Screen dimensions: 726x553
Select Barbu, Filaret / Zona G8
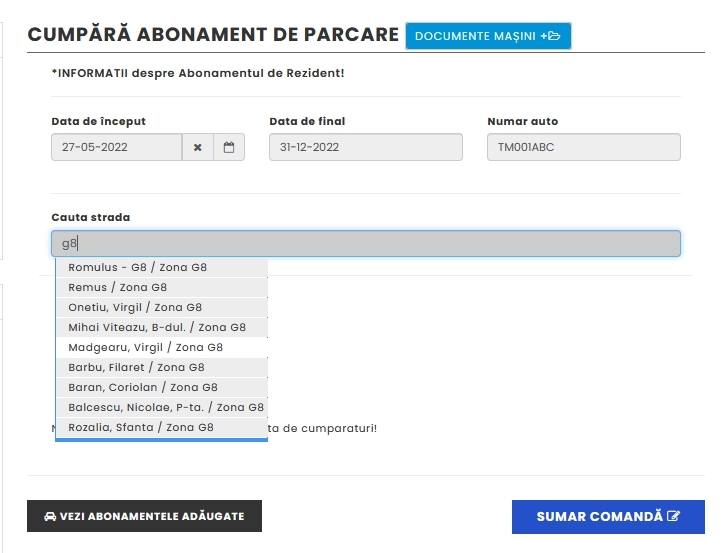point(162,367)
